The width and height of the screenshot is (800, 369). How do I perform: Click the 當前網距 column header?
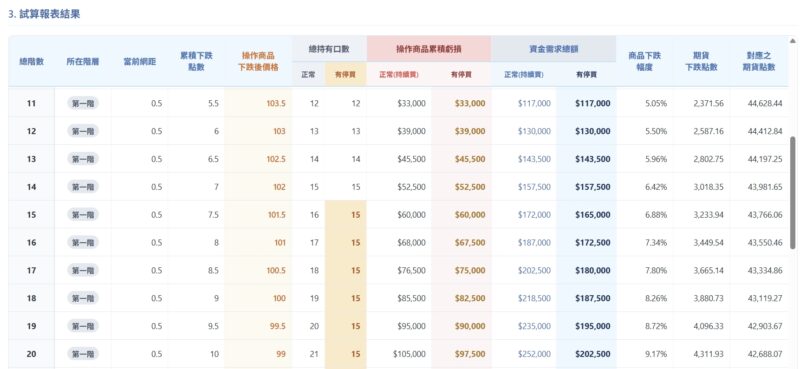(139, 61)
